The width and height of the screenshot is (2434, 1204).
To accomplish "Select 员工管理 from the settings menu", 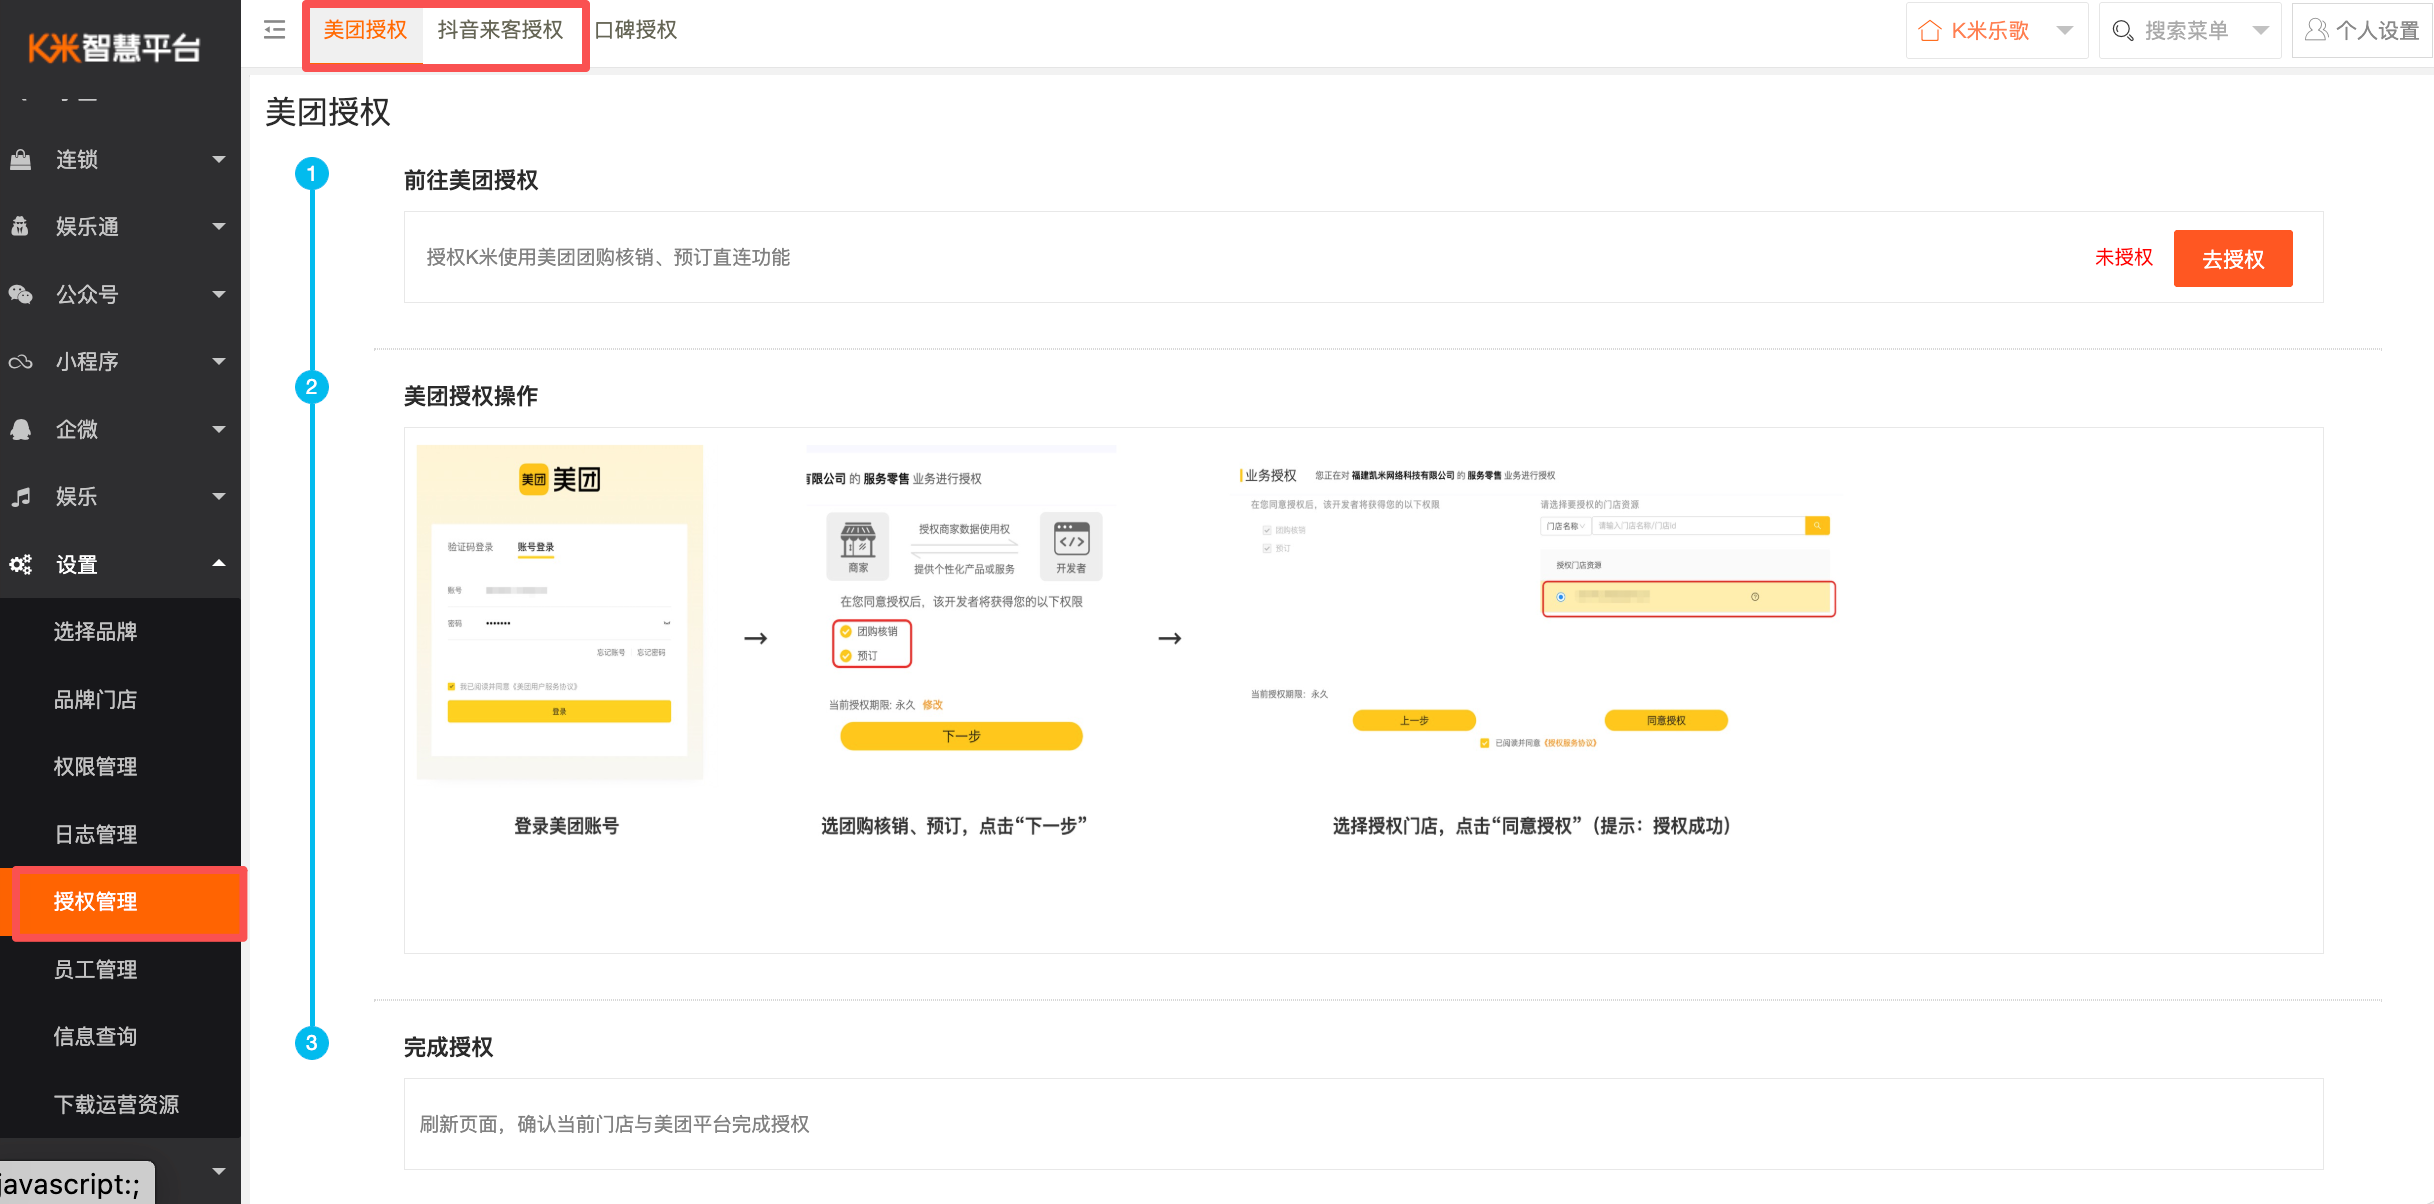I will (x=95, y=968).
